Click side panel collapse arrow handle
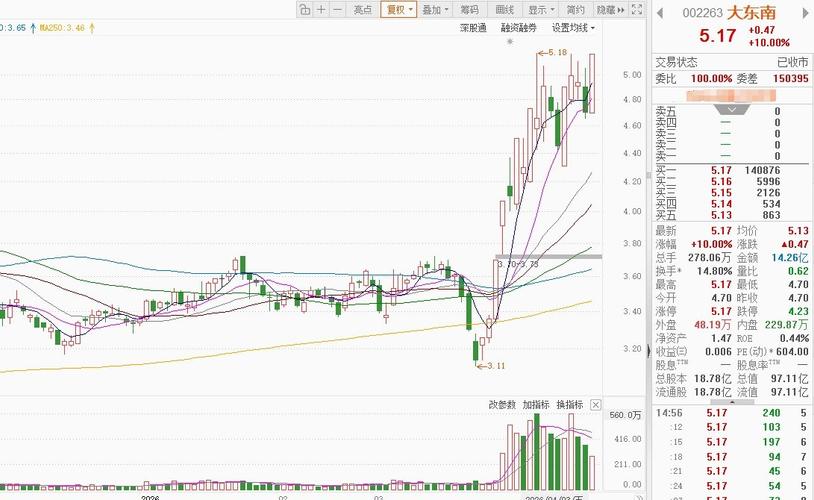The height and width of the screenshot is (500, 814). click(x=649, y=352)
